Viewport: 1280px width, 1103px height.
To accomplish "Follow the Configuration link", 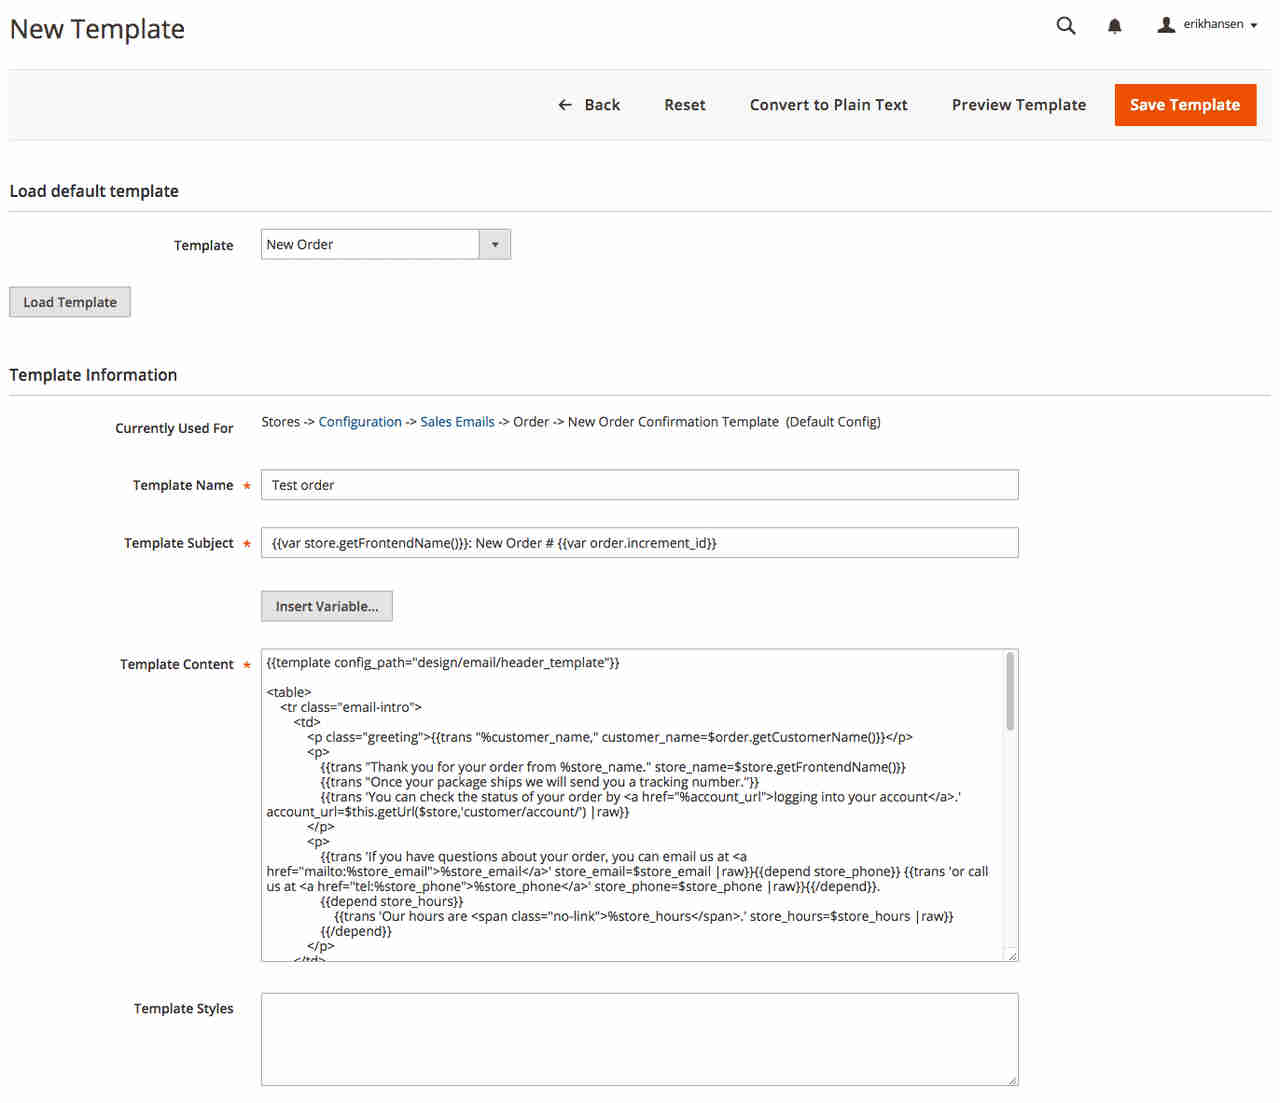I will tap(360, 422).
